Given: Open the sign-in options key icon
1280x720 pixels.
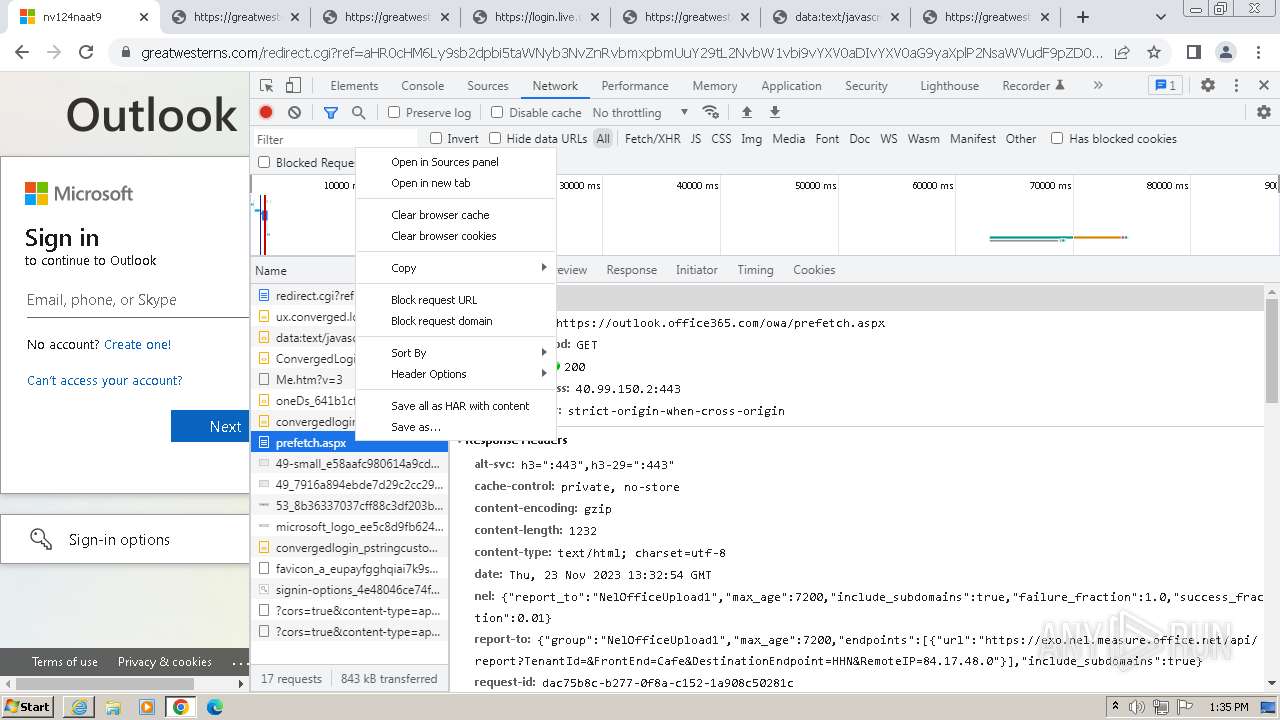Looking at the screenshot, I should point(41,540).
